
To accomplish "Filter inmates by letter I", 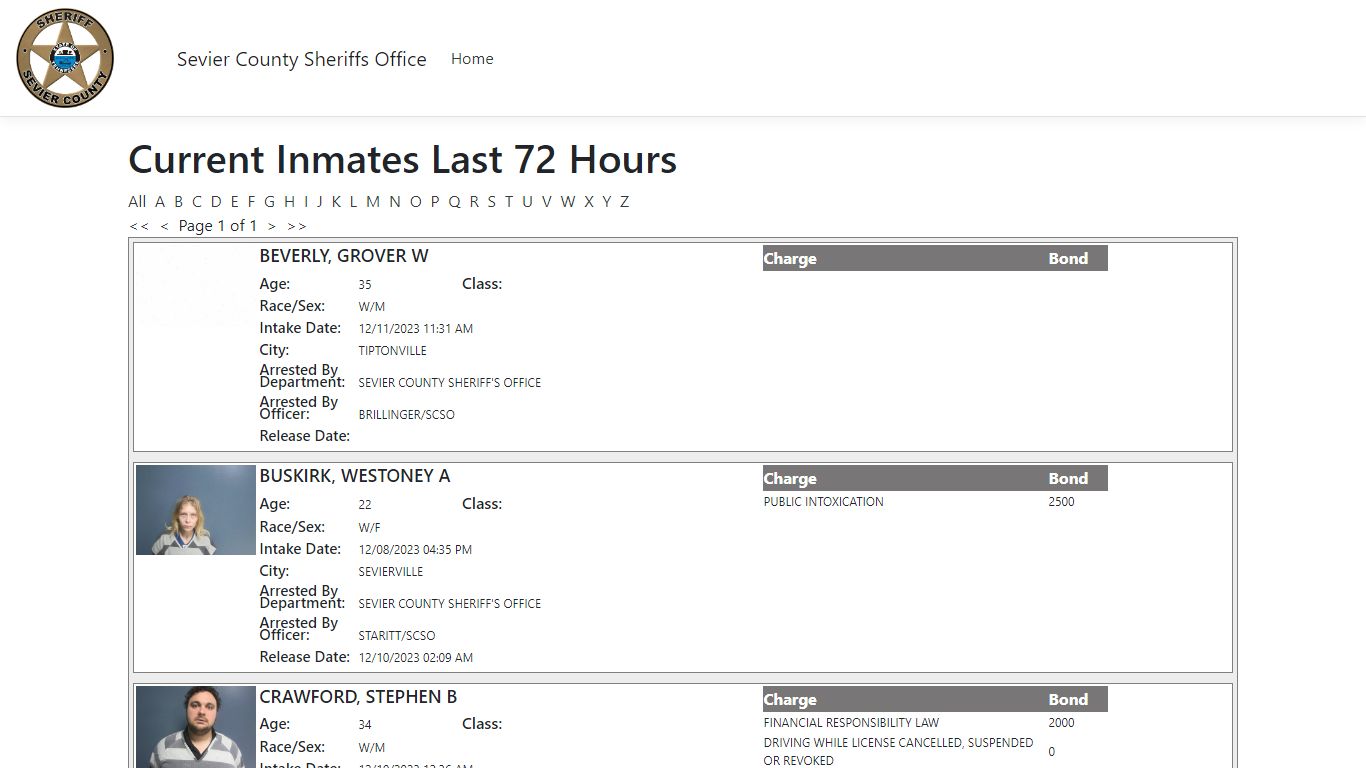I will point(306,201).
